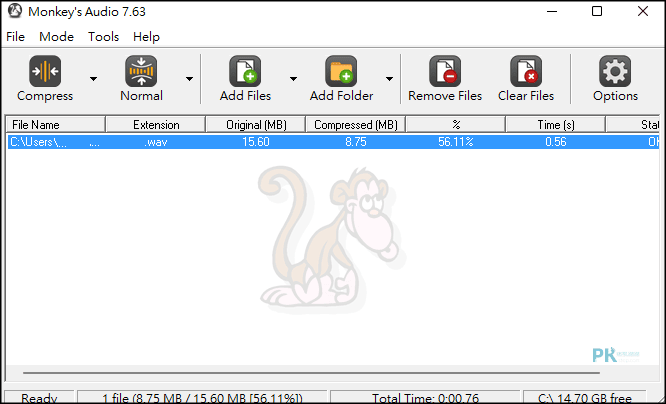
Task: Sort by the File Name column header
Action: tap(56, 124)
